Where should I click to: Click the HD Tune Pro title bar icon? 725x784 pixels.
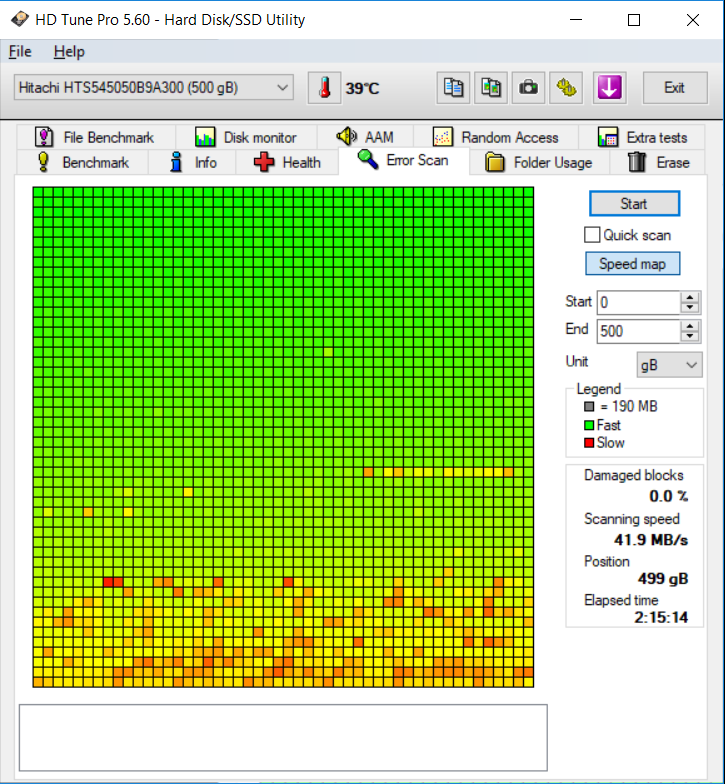20,20
